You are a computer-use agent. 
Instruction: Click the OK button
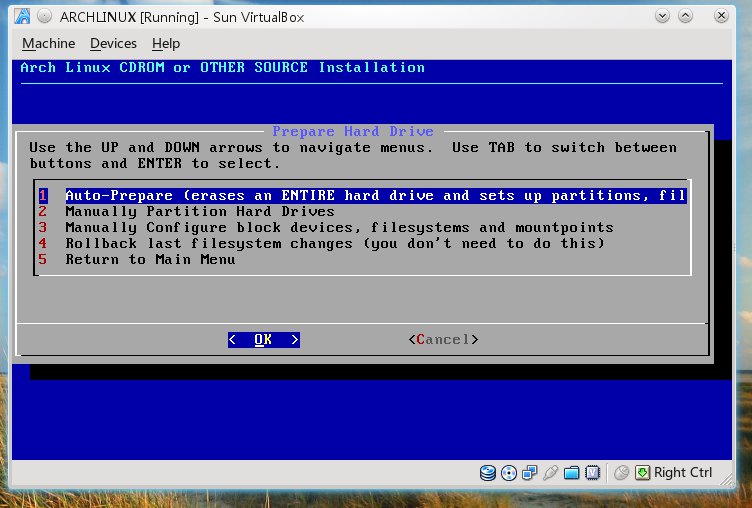tap(264, 340)
